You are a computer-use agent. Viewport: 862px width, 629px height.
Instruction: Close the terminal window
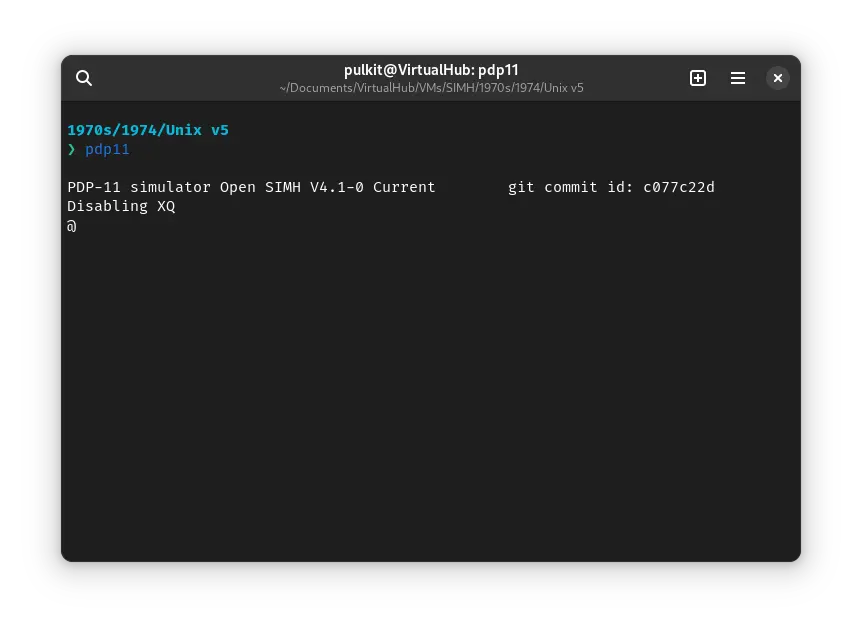click(778, 78)
